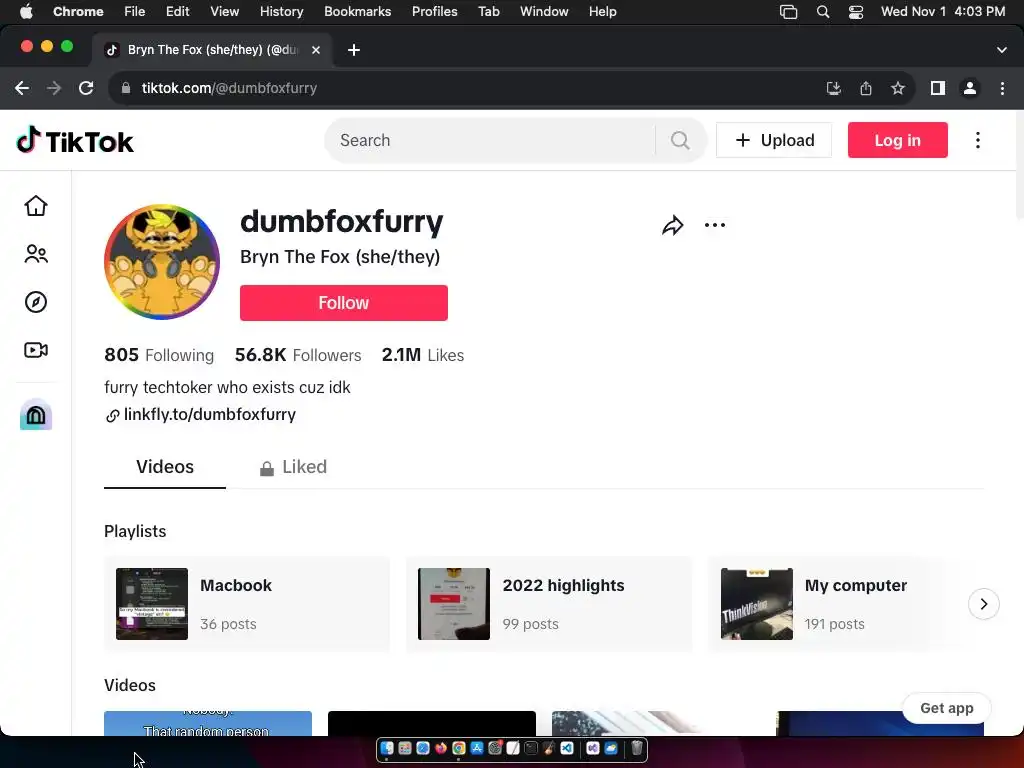
Task: View the 805 Following list
Action: pyautogui.click(x=159, y=355)
